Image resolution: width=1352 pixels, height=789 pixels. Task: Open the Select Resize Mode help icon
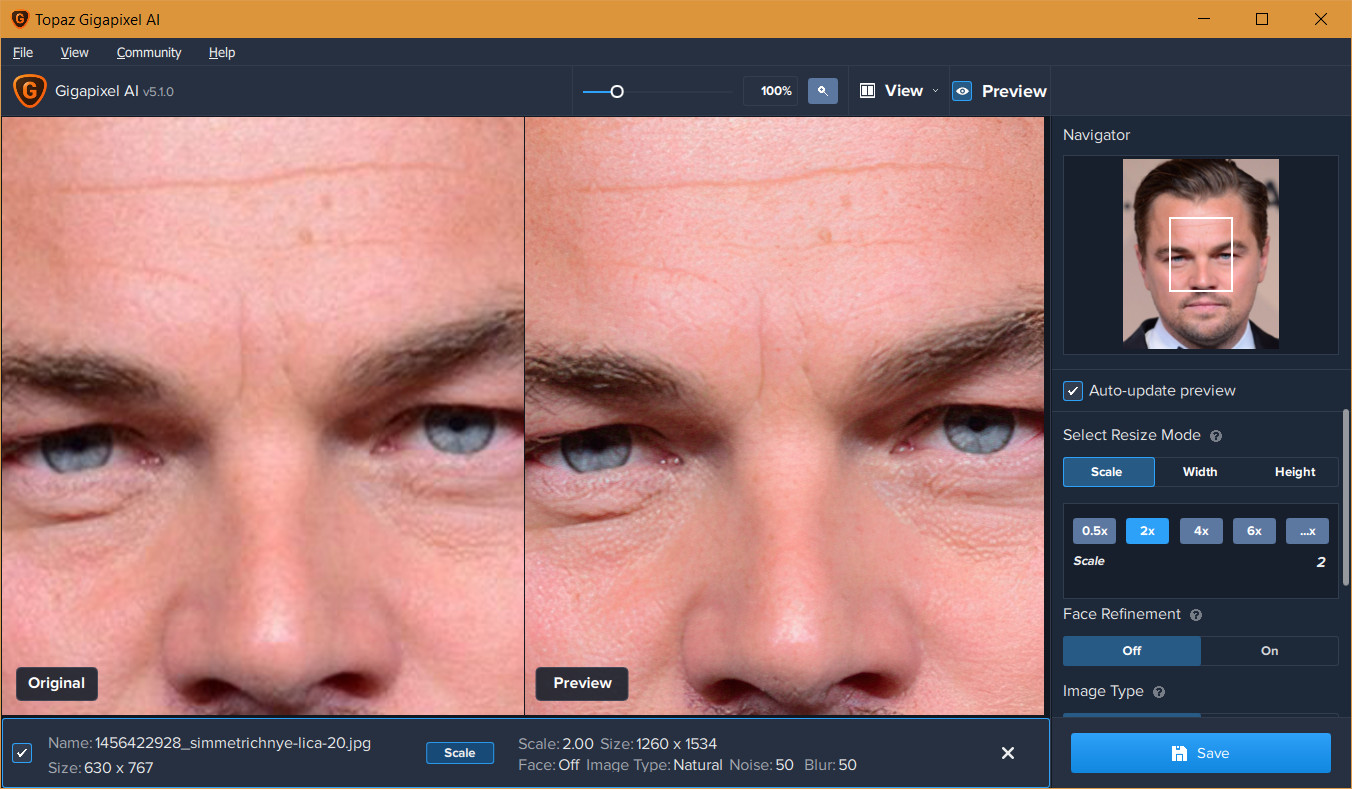coord(1215,435)
